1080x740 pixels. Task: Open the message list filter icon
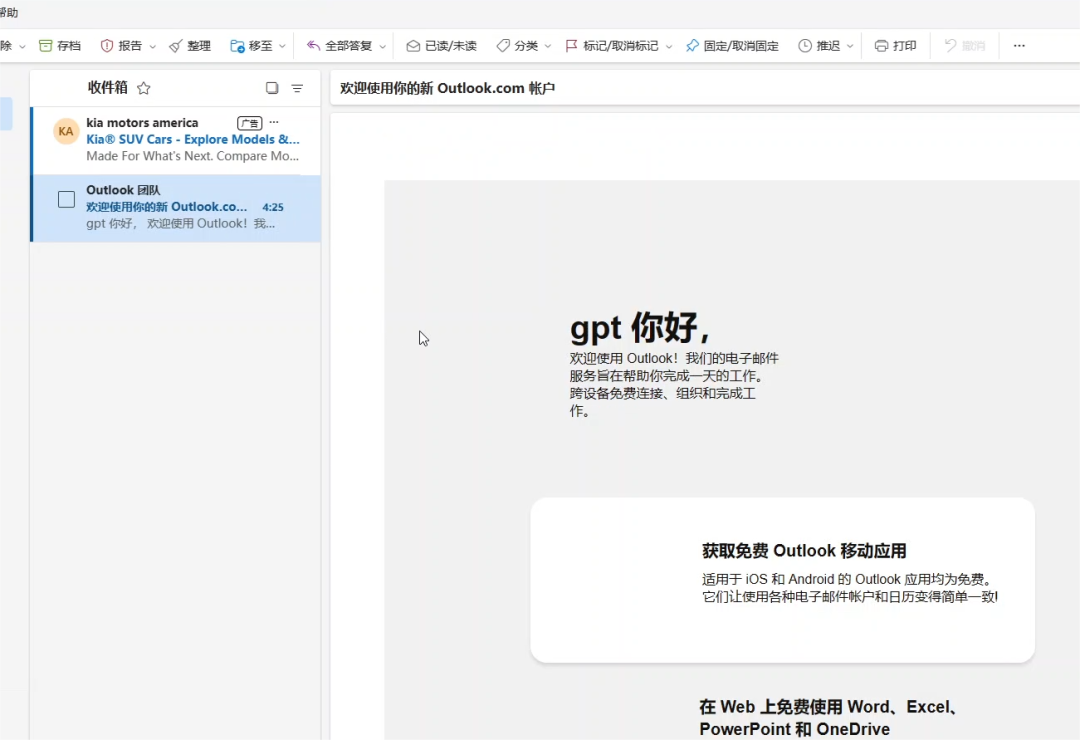pos(297,88)
